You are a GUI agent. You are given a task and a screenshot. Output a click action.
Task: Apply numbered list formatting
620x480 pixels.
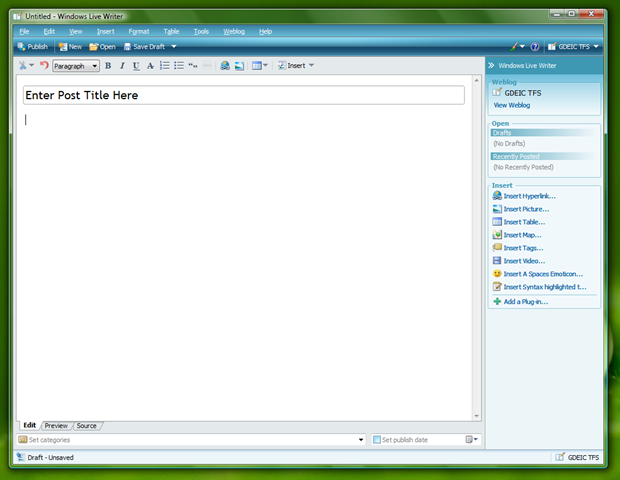click(165, 66)
